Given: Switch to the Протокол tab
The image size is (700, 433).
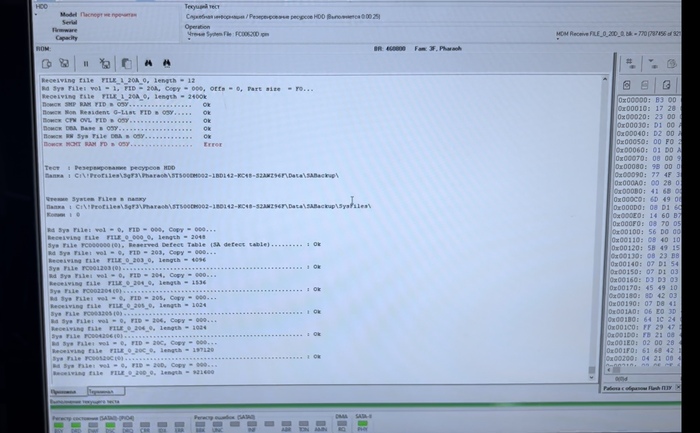Looking at the screenshot, I should [x=64, y=391].
